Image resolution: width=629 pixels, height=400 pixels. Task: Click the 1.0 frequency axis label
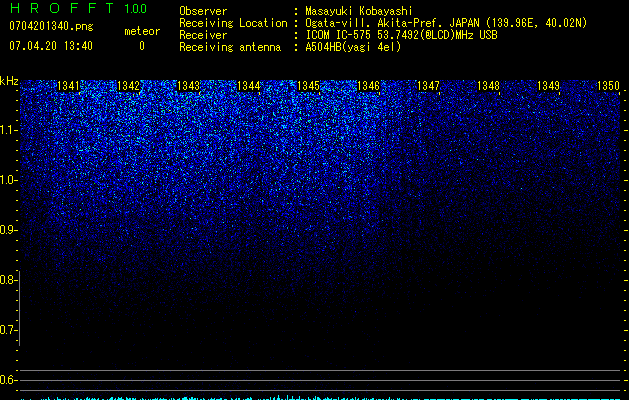(x=7, y=180)
